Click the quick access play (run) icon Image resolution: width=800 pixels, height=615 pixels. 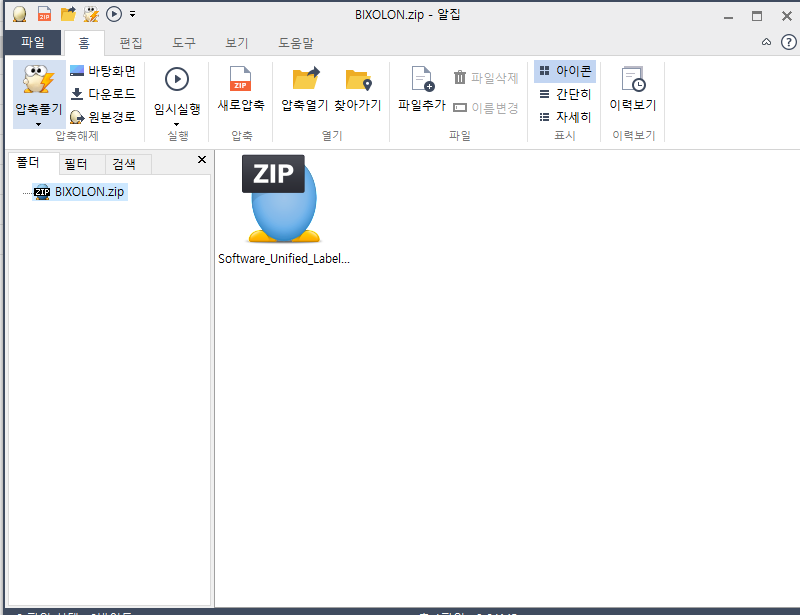[114, 14]
